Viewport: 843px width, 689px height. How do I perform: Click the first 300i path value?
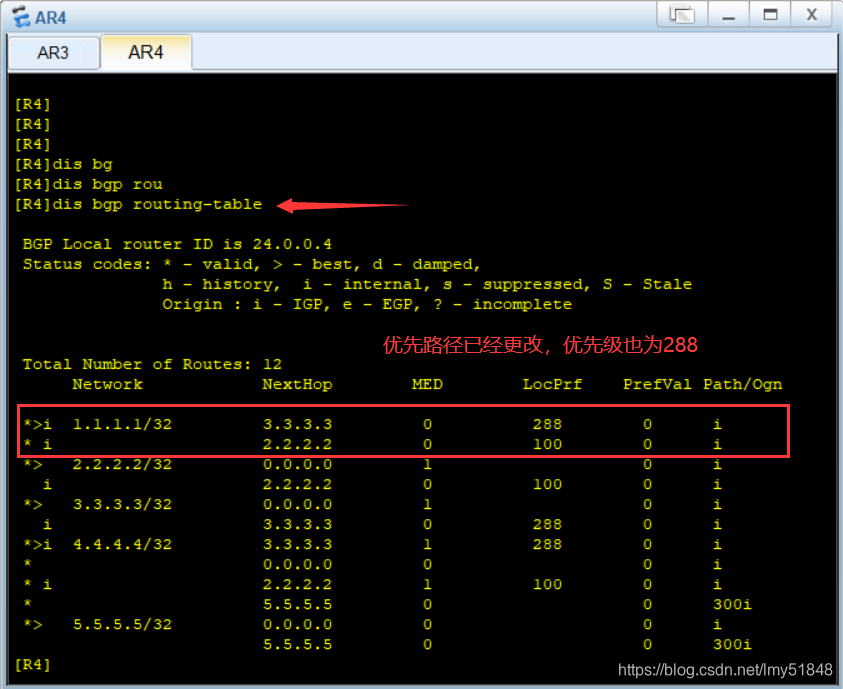coord(732,605)
